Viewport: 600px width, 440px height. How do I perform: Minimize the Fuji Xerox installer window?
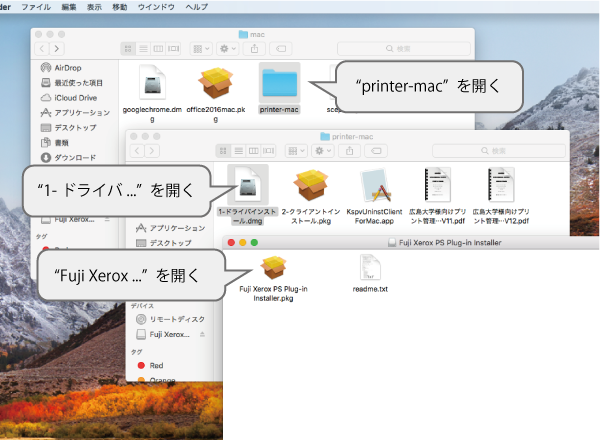pyautogui.click(x=243, y=243)
